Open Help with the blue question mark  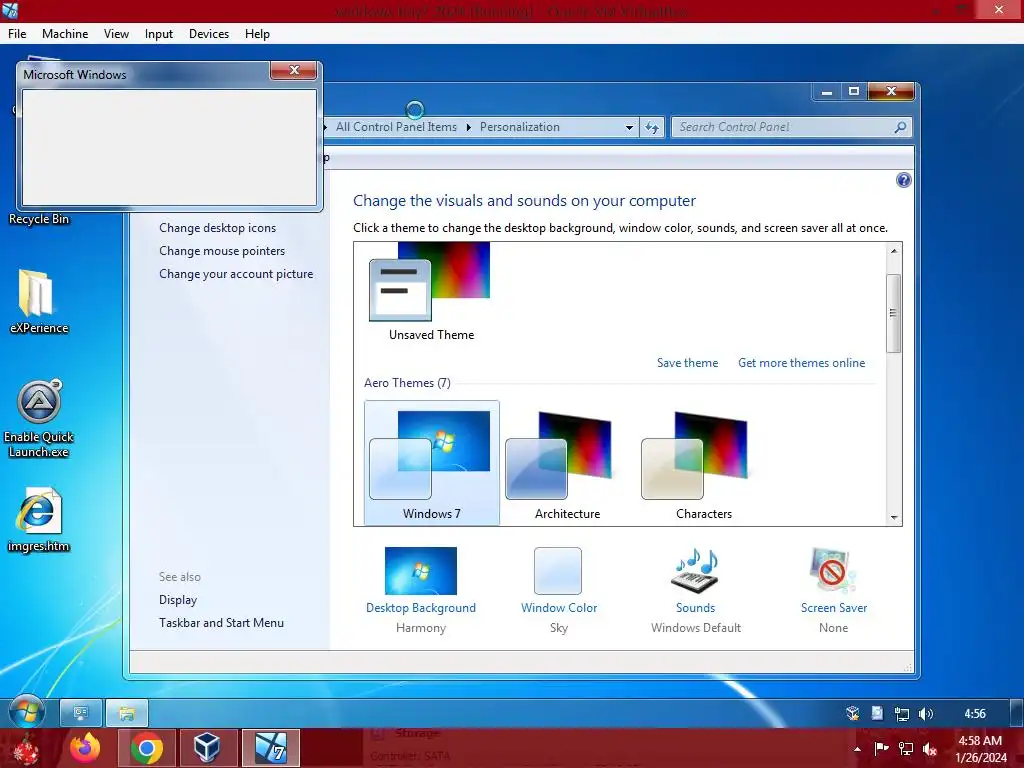pos(903,180)
